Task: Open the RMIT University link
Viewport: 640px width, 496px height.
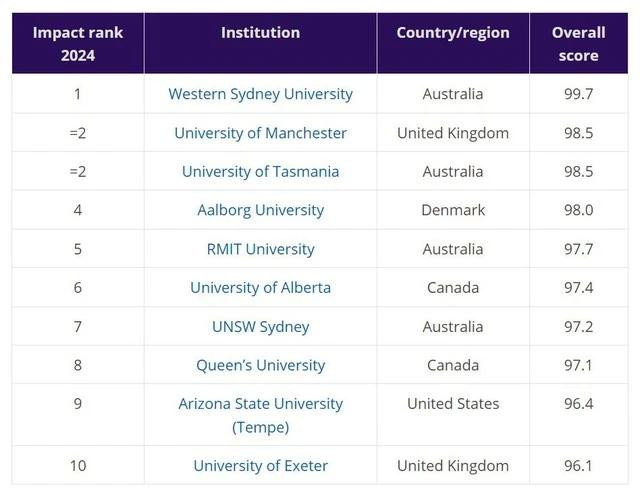Action: tap(260, 249)
